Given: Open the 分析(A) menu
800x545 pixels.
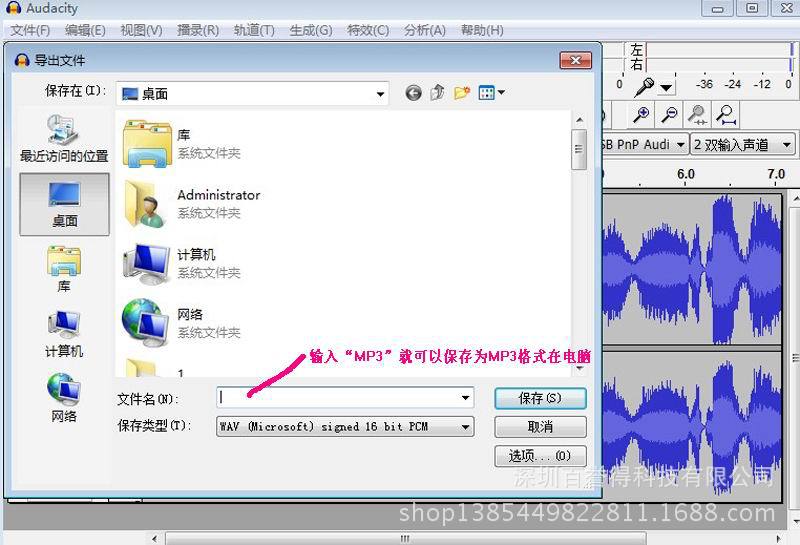Looking at the screenshot, I should (x=424, y=30).
